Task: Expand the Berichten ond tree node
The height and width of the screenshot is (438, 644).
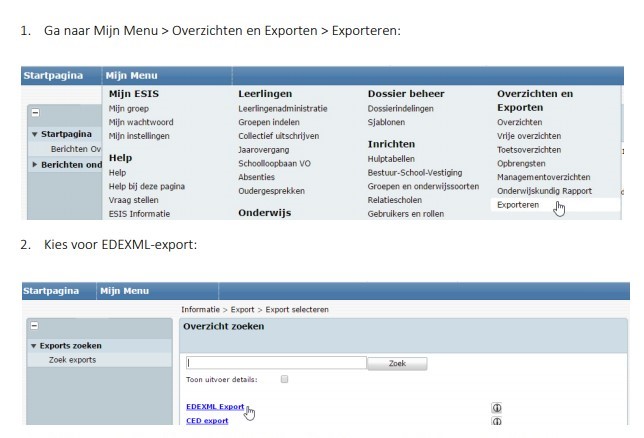Action: [x=34, y=164]
